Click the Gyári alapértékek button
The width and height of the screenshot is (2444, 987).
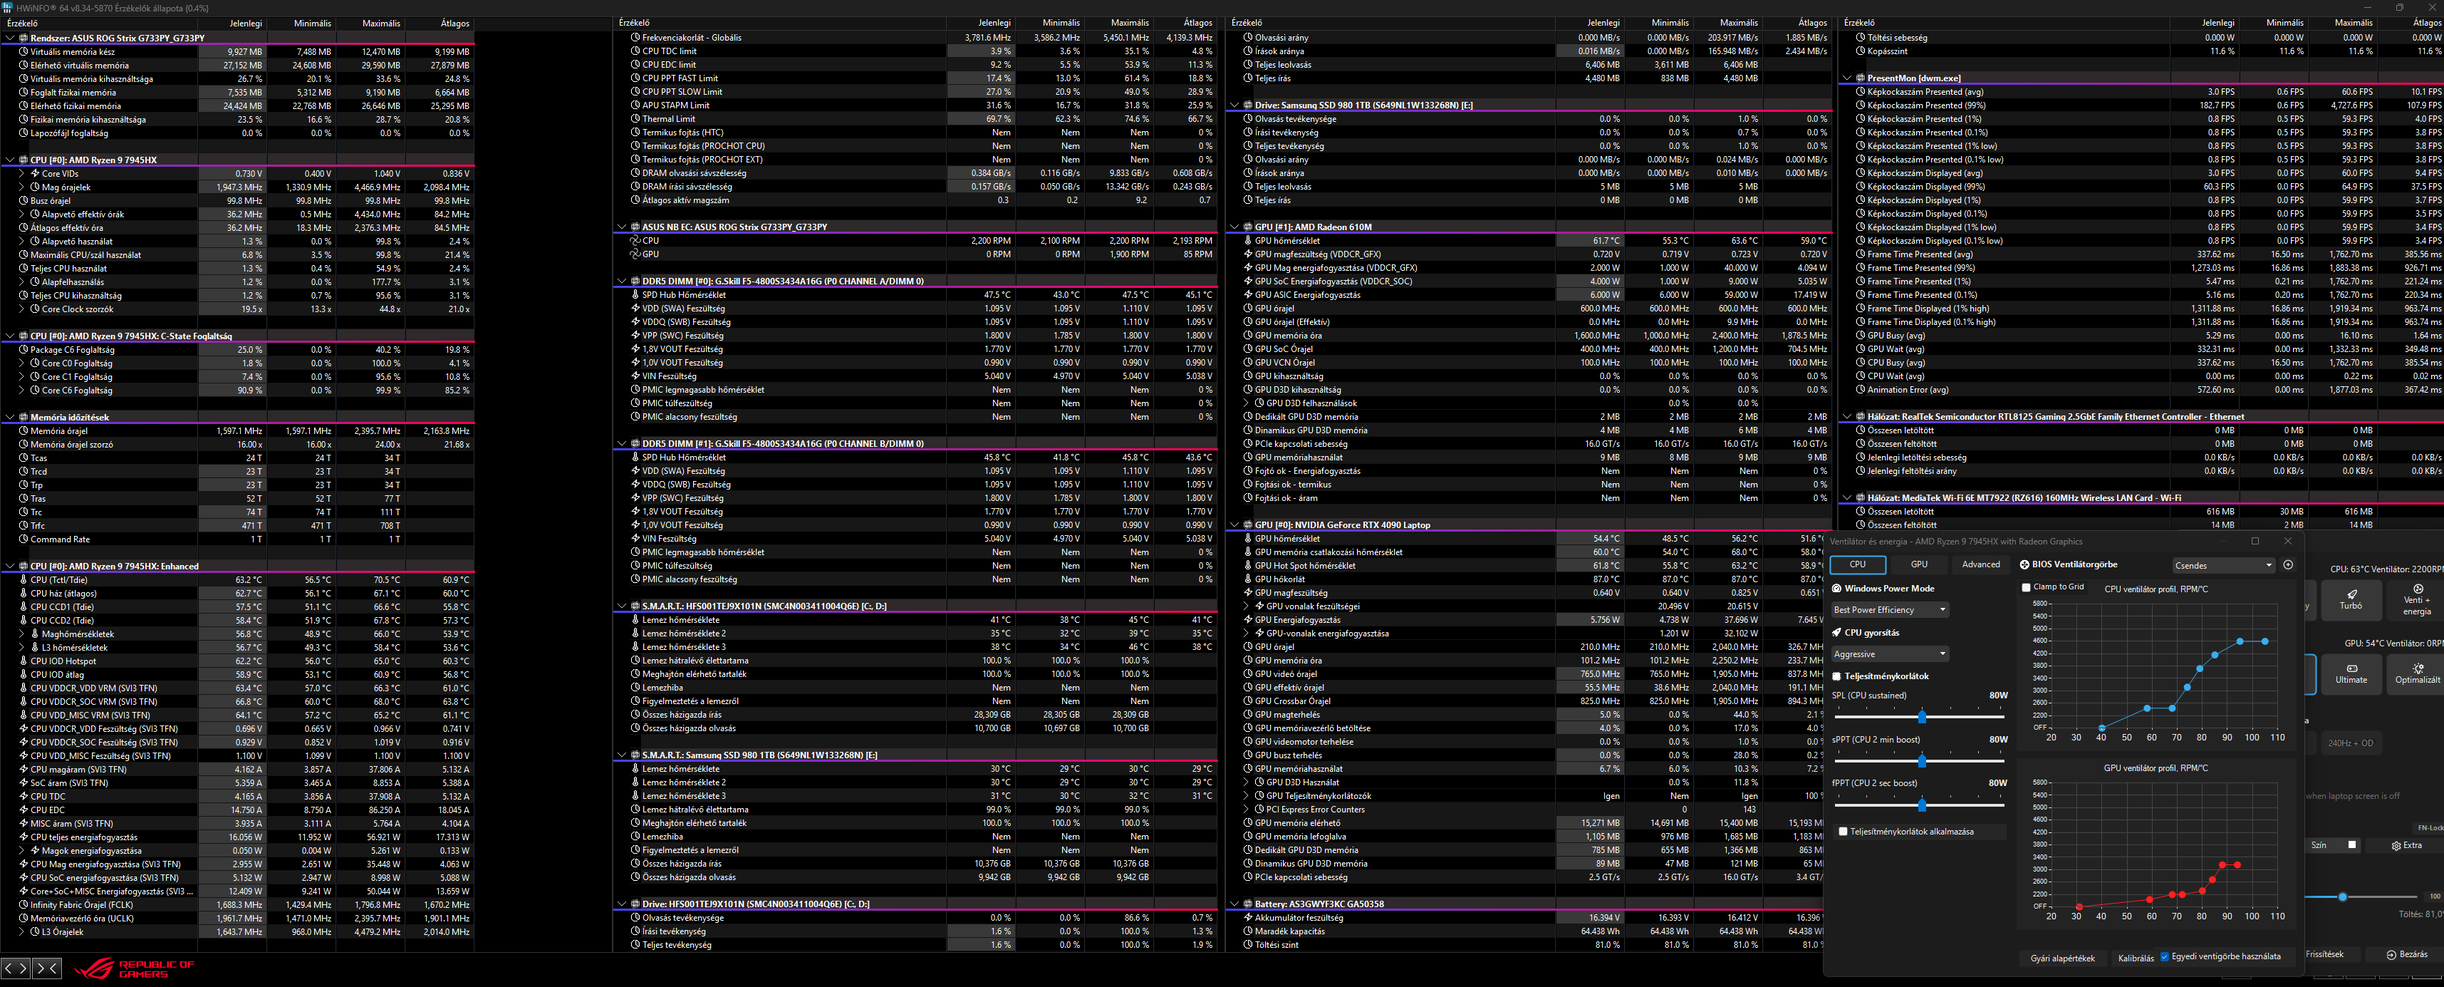2062,958
